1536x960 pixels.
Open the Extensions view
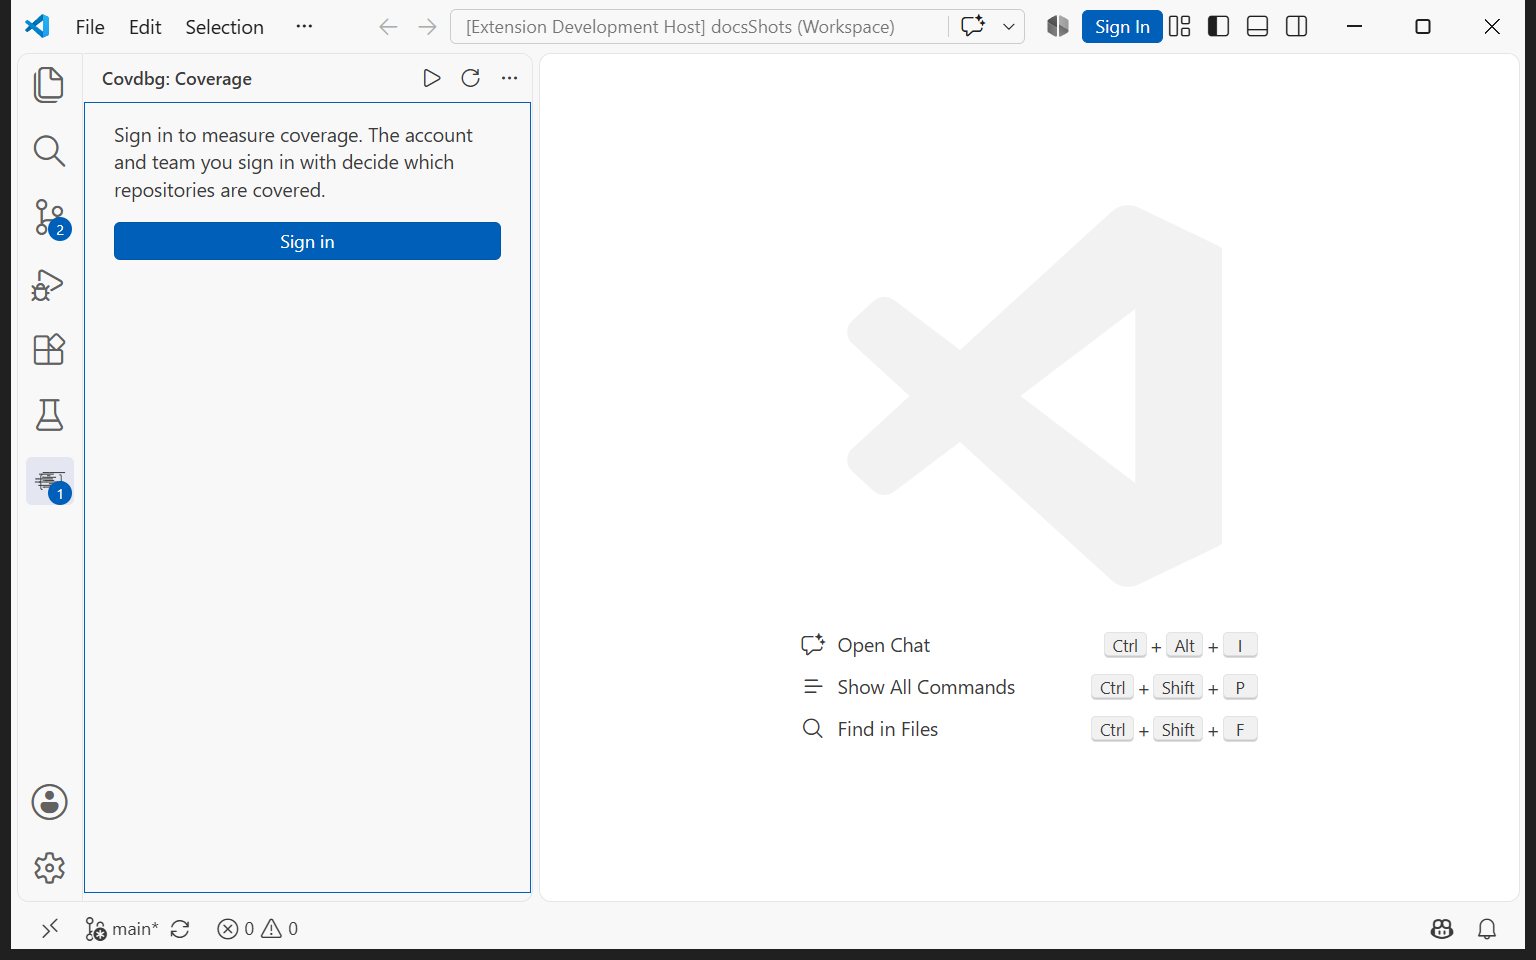tap(49, 350)
